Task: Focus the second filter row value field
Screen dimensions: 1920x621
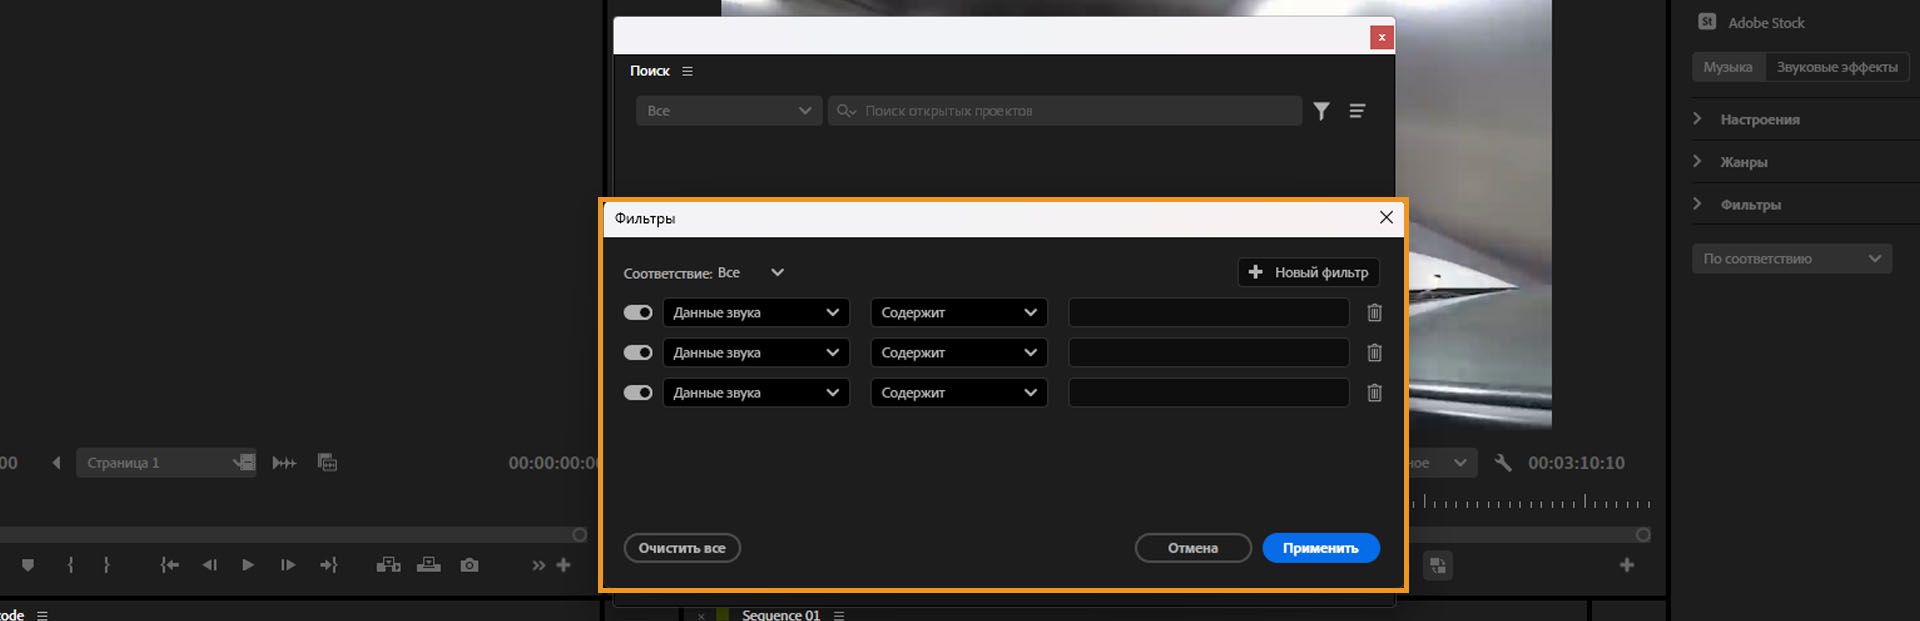Action: [x=1209, y=353]
